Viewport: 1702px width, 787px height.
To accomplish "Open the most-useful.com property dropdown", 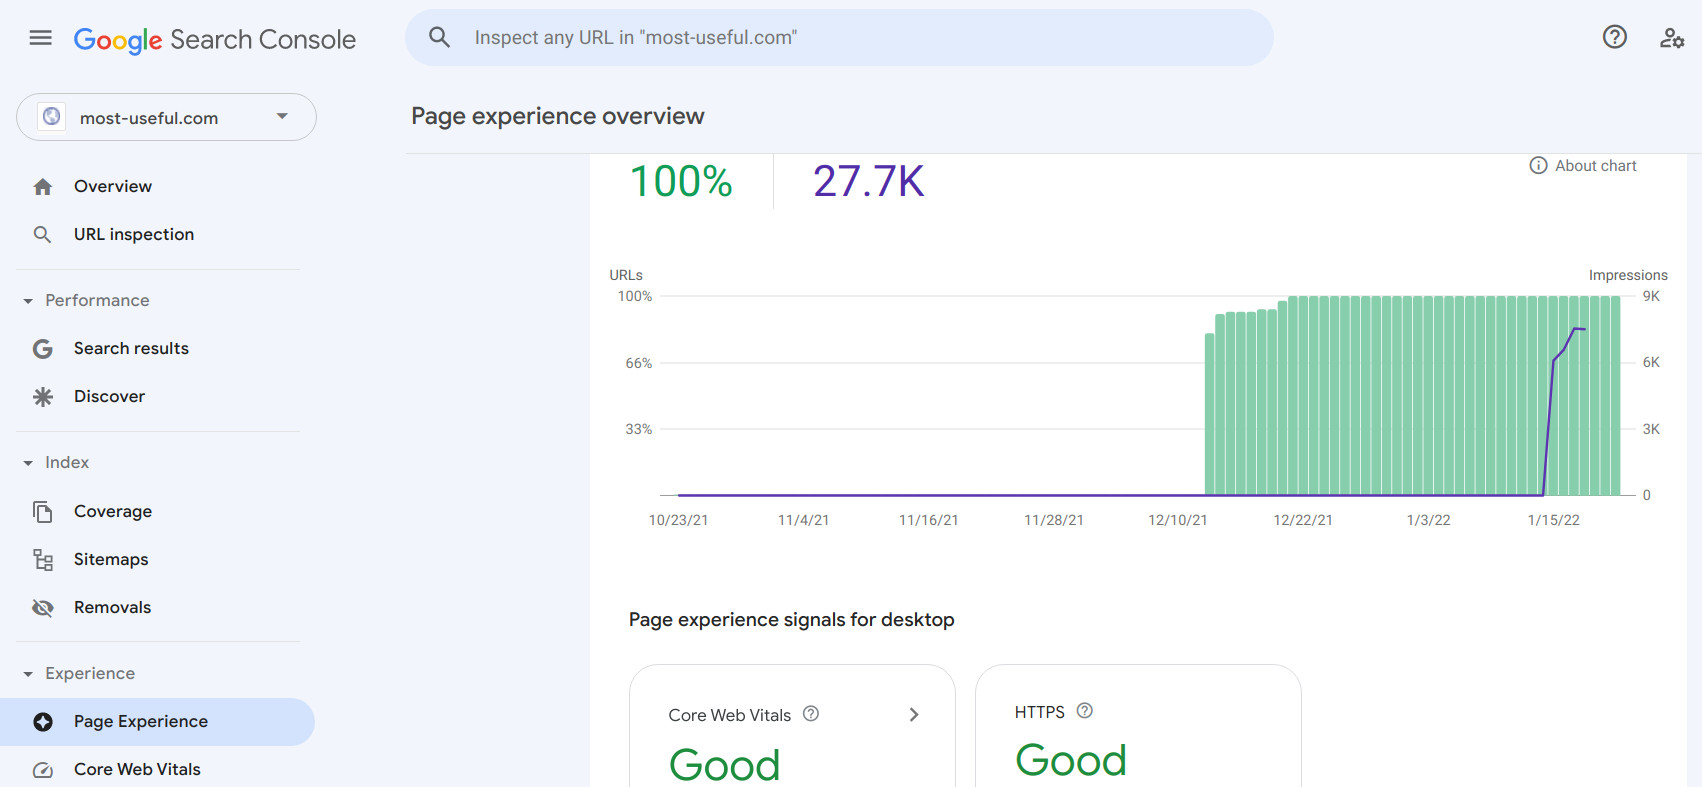I will [x=166, y=117].
